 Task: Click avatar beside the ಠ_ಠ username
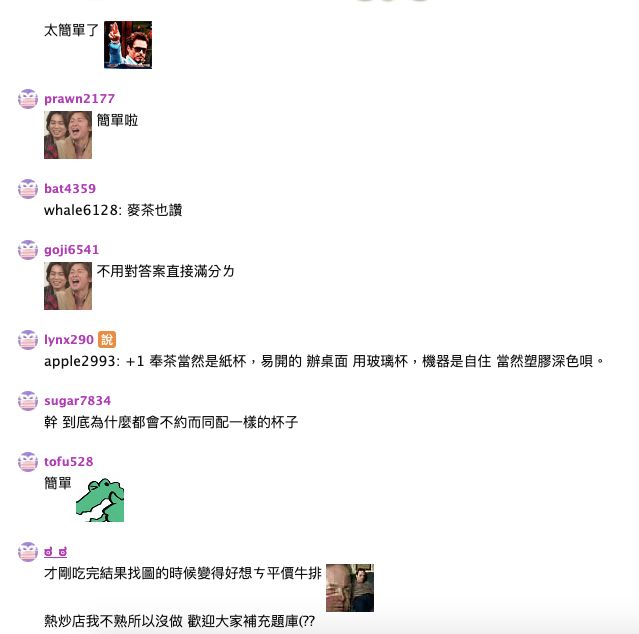pyautogui.click(x=28, y=552)
